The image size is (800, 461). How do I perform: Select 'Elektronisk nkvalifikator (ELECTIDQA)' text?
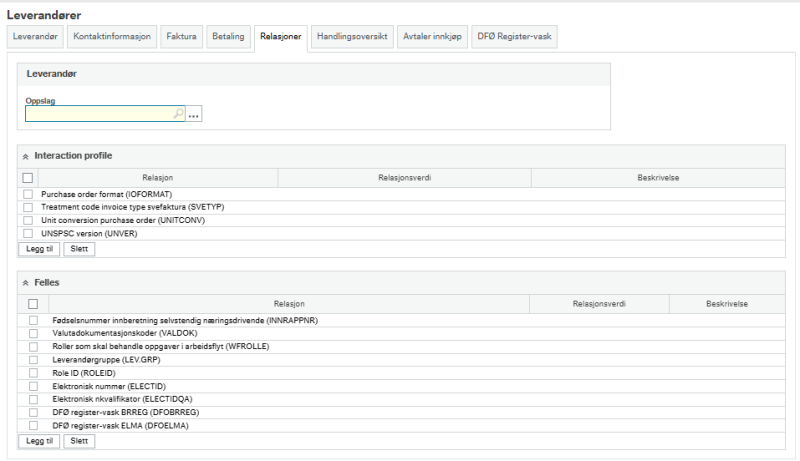(x=122, y=399)
